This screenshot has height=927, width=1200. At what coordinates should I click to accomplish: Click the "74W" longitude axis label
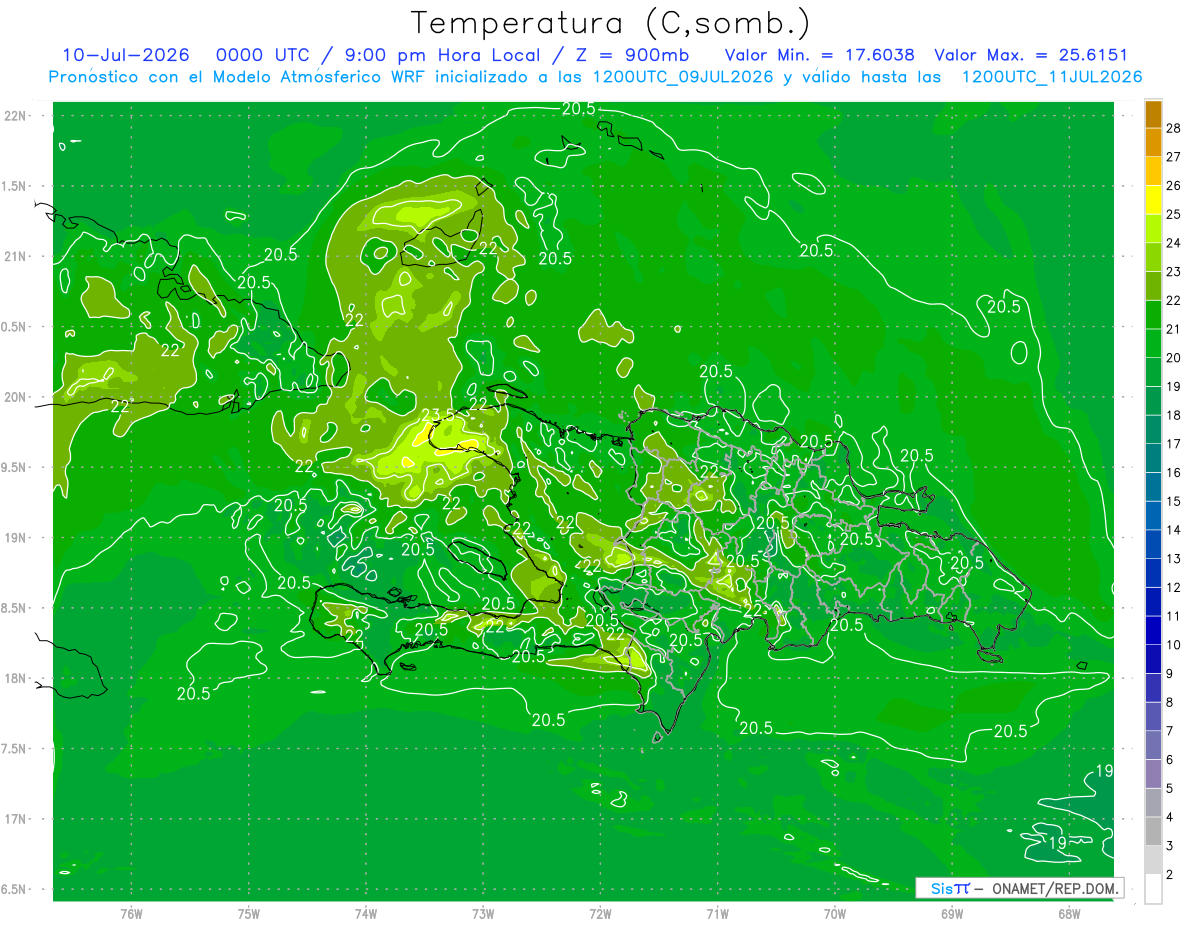tap(366, 913)
